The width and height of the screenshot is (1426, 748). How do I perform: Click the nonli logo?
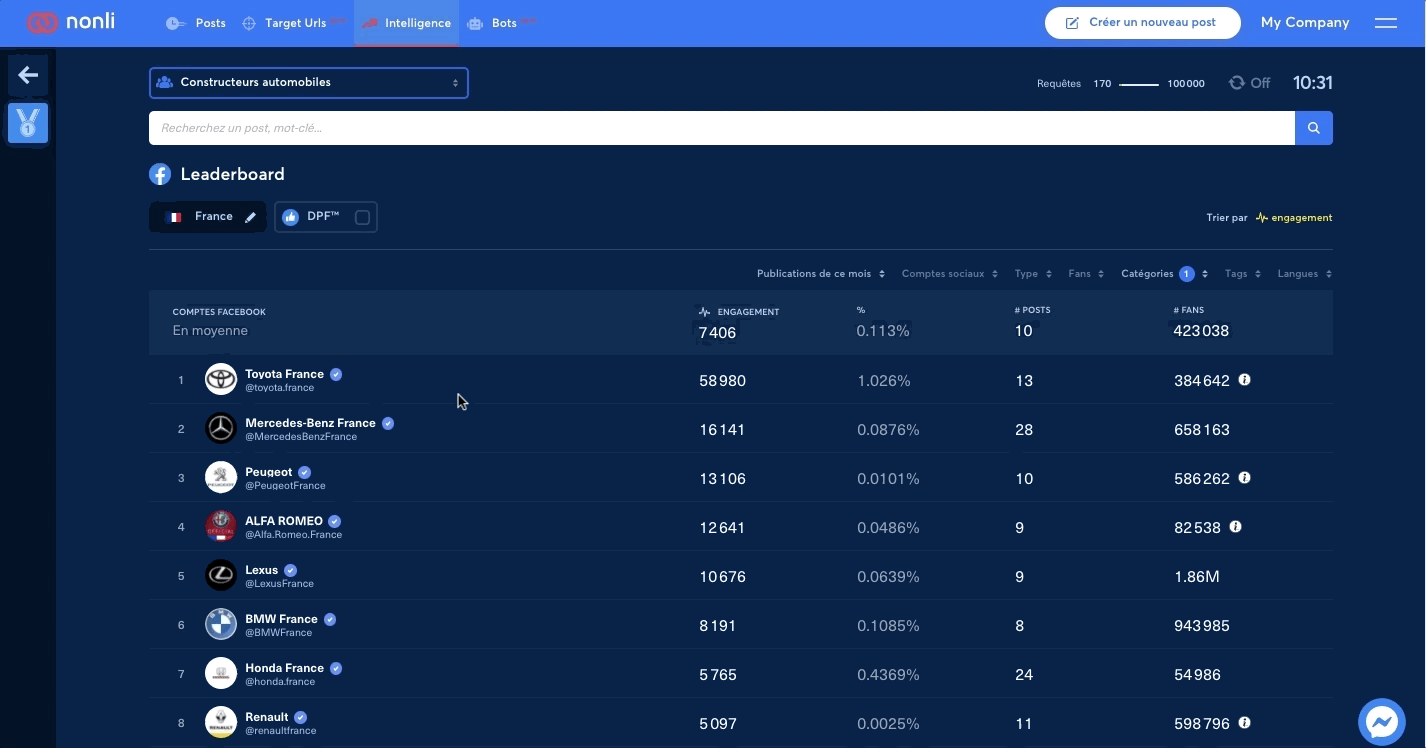tap(71, 22)
